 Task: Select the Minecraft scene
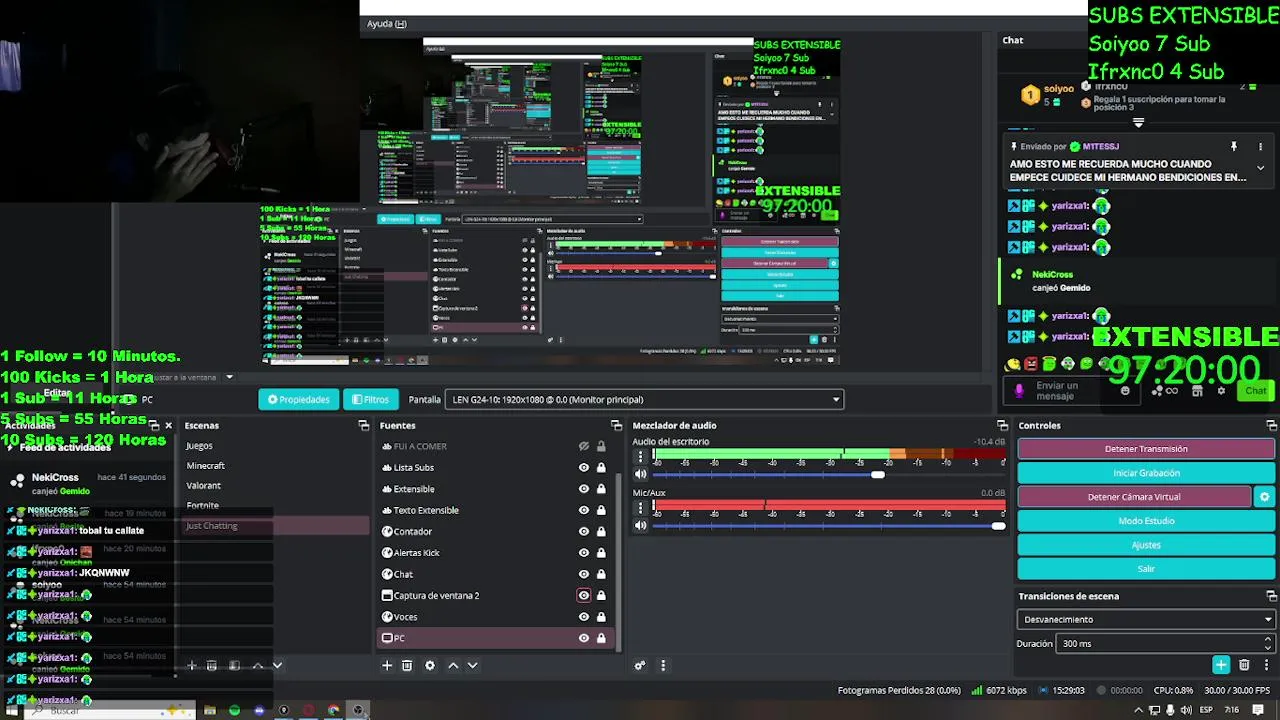pos(206,466)
